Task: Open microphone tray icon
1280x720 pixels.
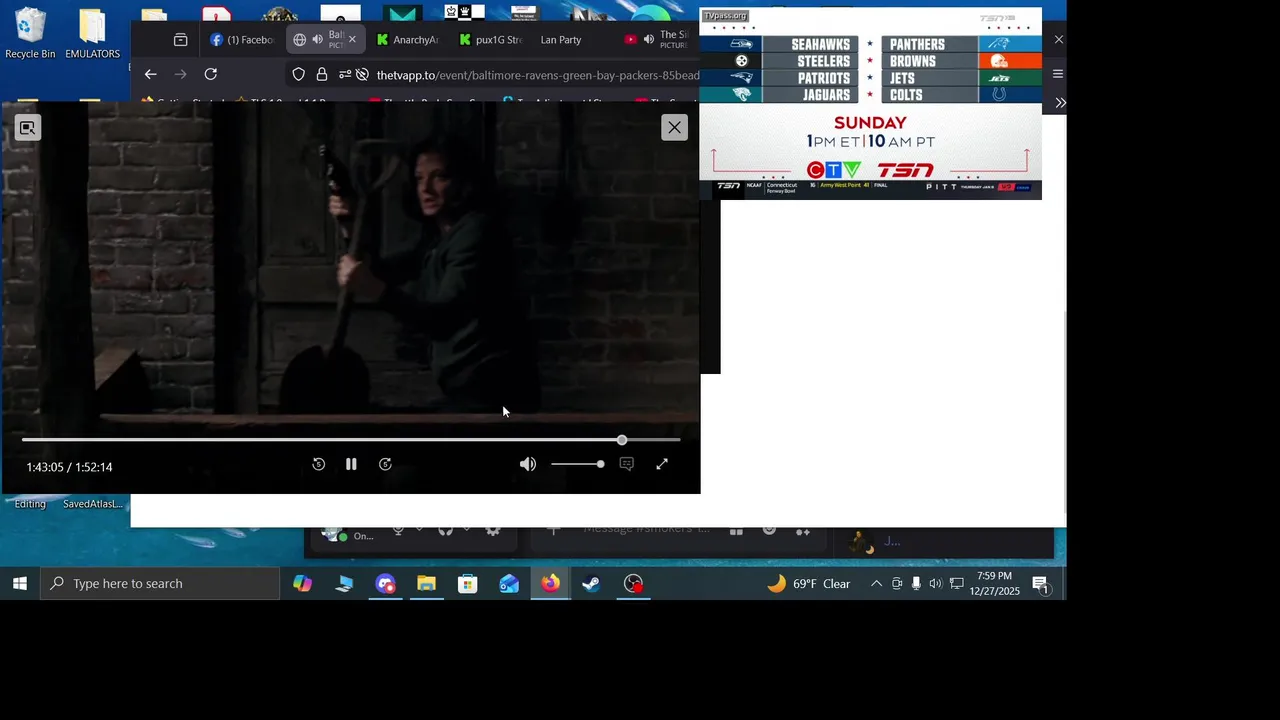Action: (x=916, y=584)
